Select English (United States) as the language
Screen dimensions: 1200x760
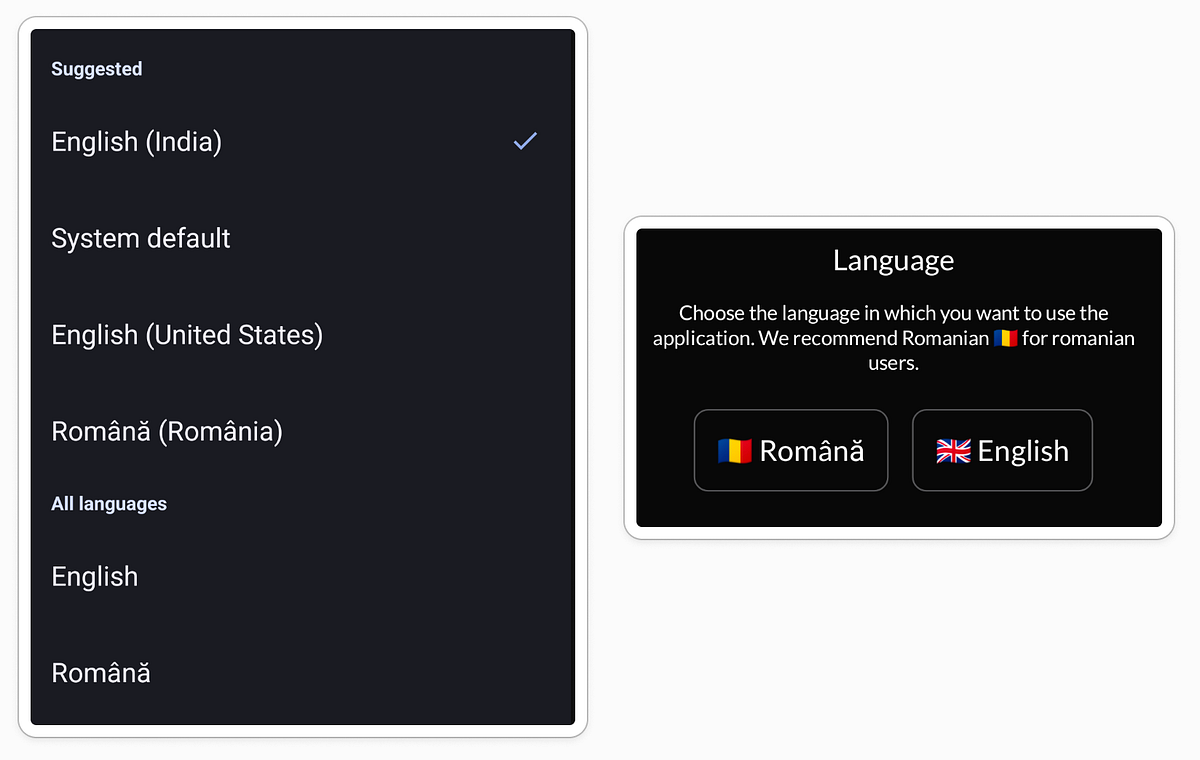186,334
